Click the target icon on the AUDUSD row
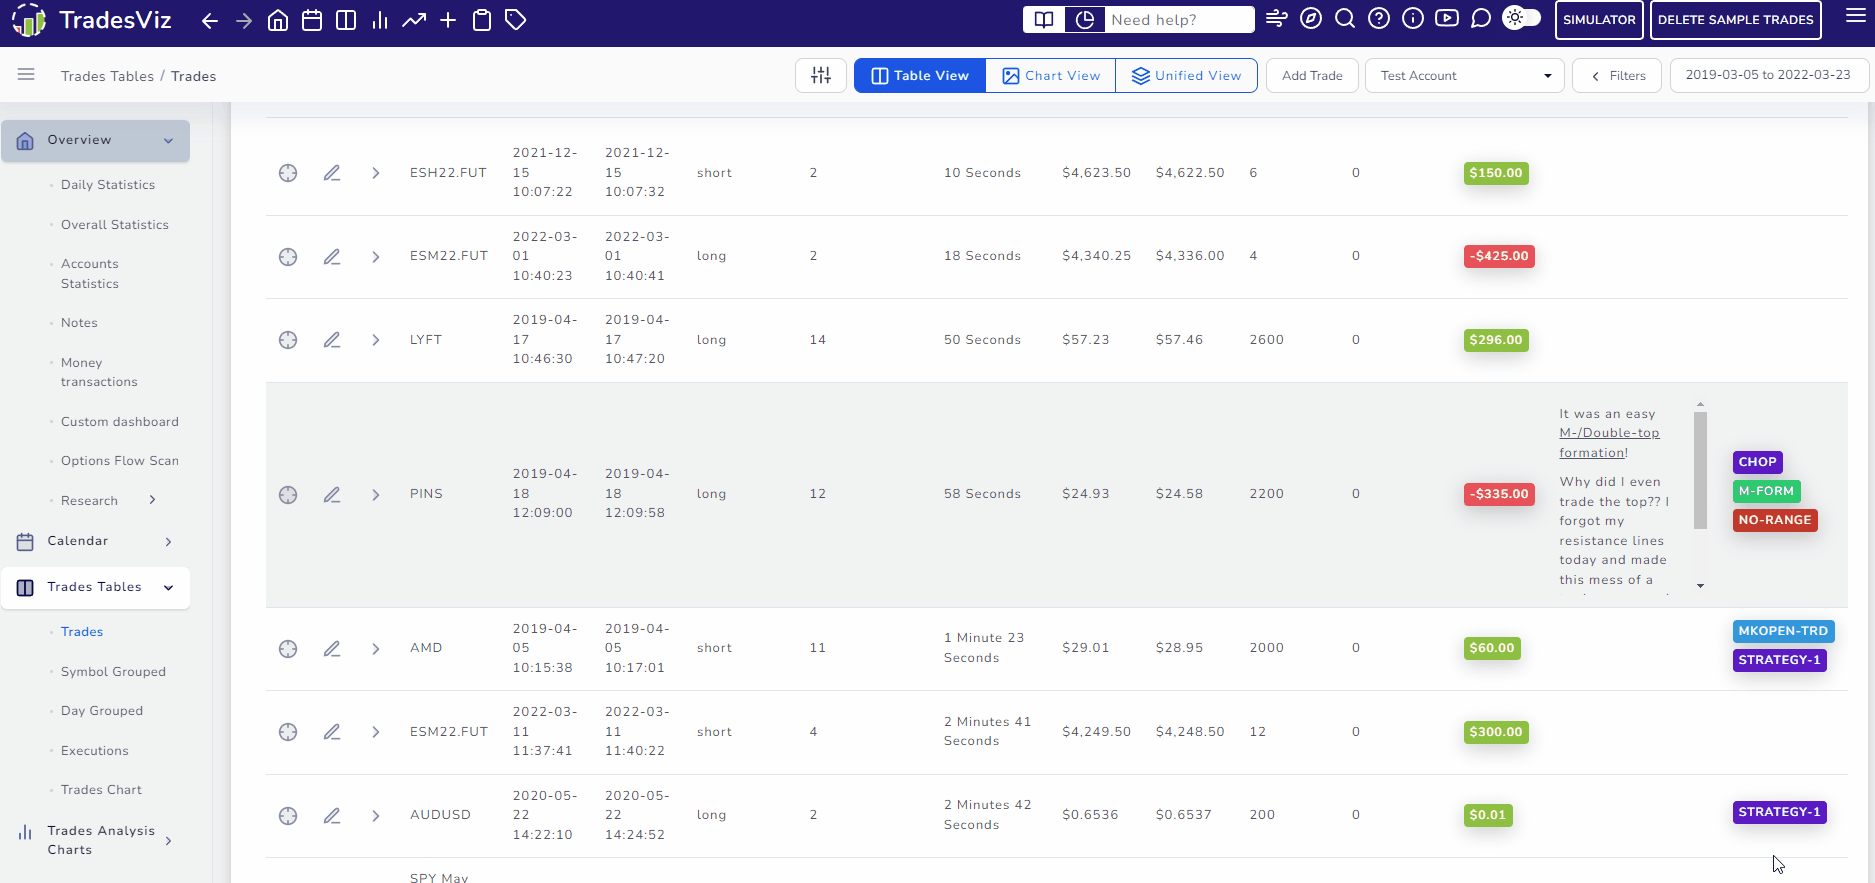Screen dimensions: 1875x883 [288, 816]
